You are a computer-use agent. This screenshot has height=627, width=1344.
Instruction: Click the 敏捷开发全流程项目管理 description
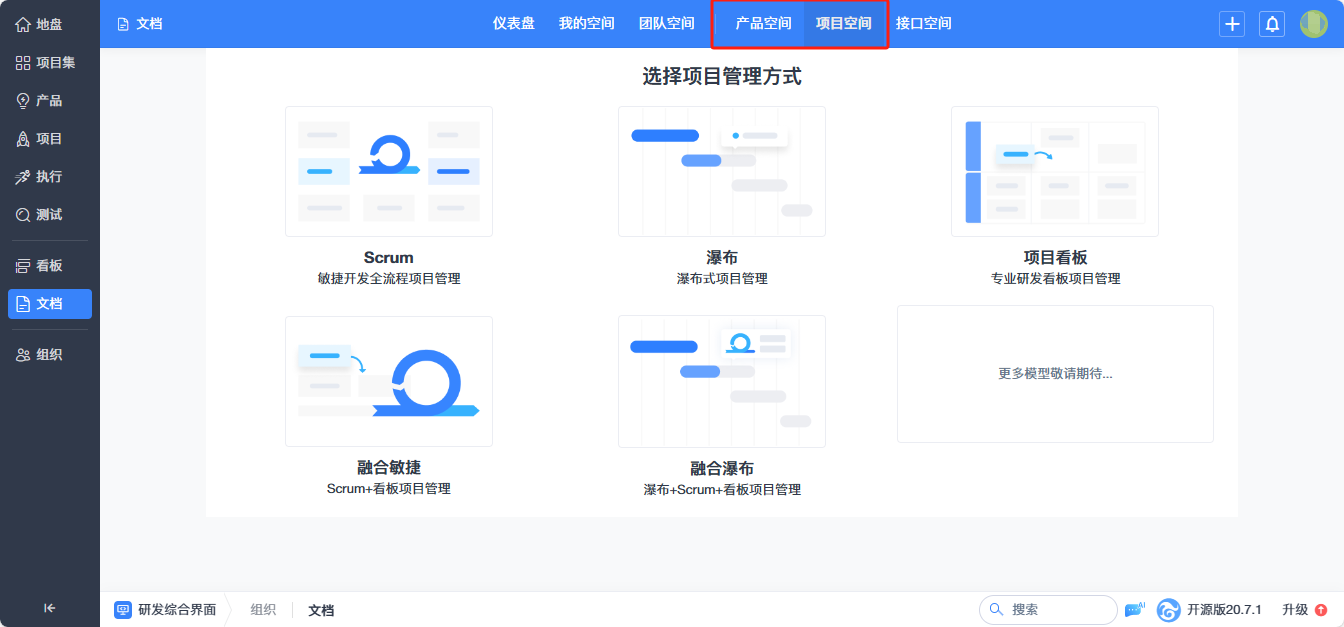[389, 279]
